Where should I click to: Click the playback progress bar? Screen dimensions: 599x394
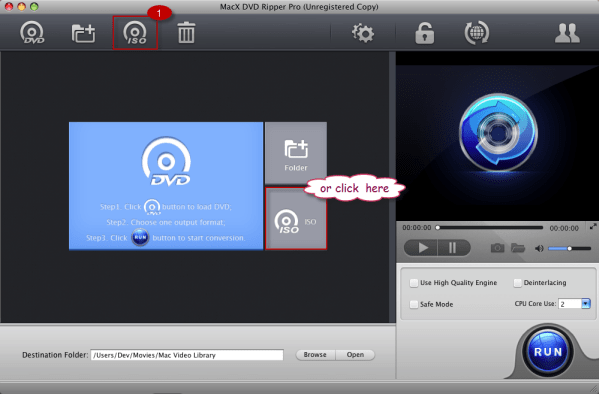(x=490, y=228)
